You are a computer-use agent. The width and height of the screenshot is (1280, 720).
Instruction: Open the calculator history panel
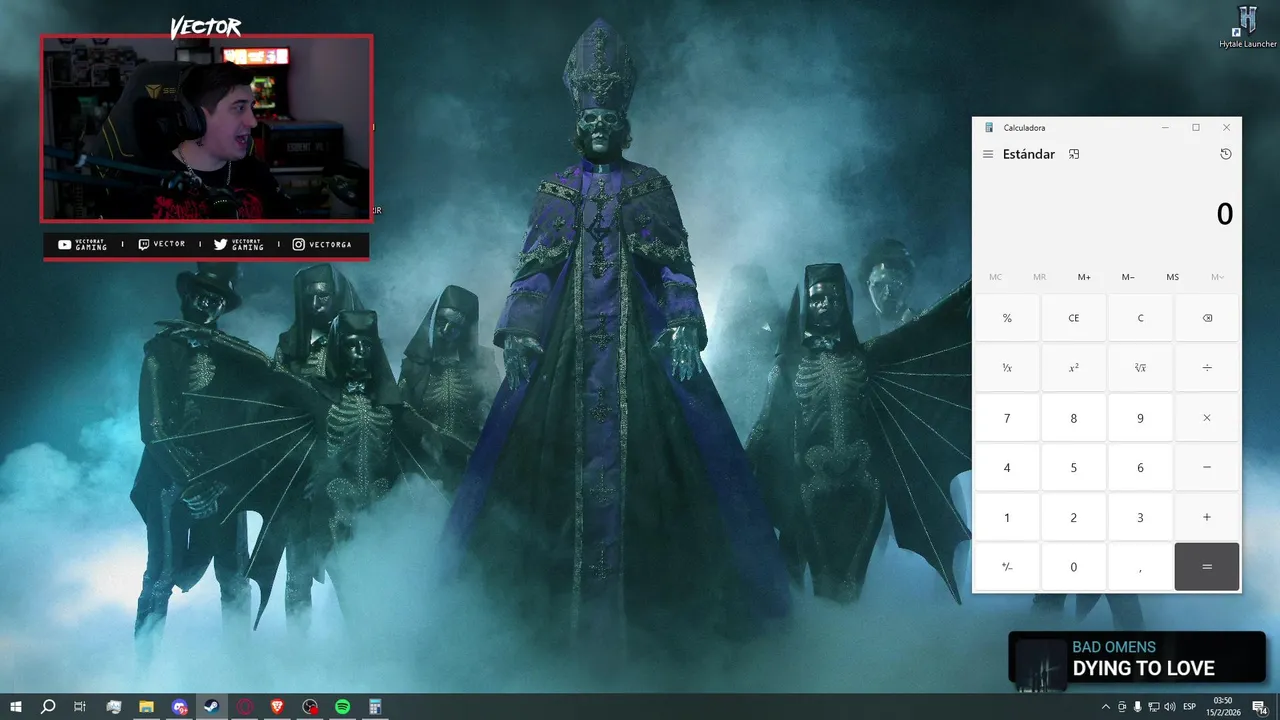pos(1226,154)
